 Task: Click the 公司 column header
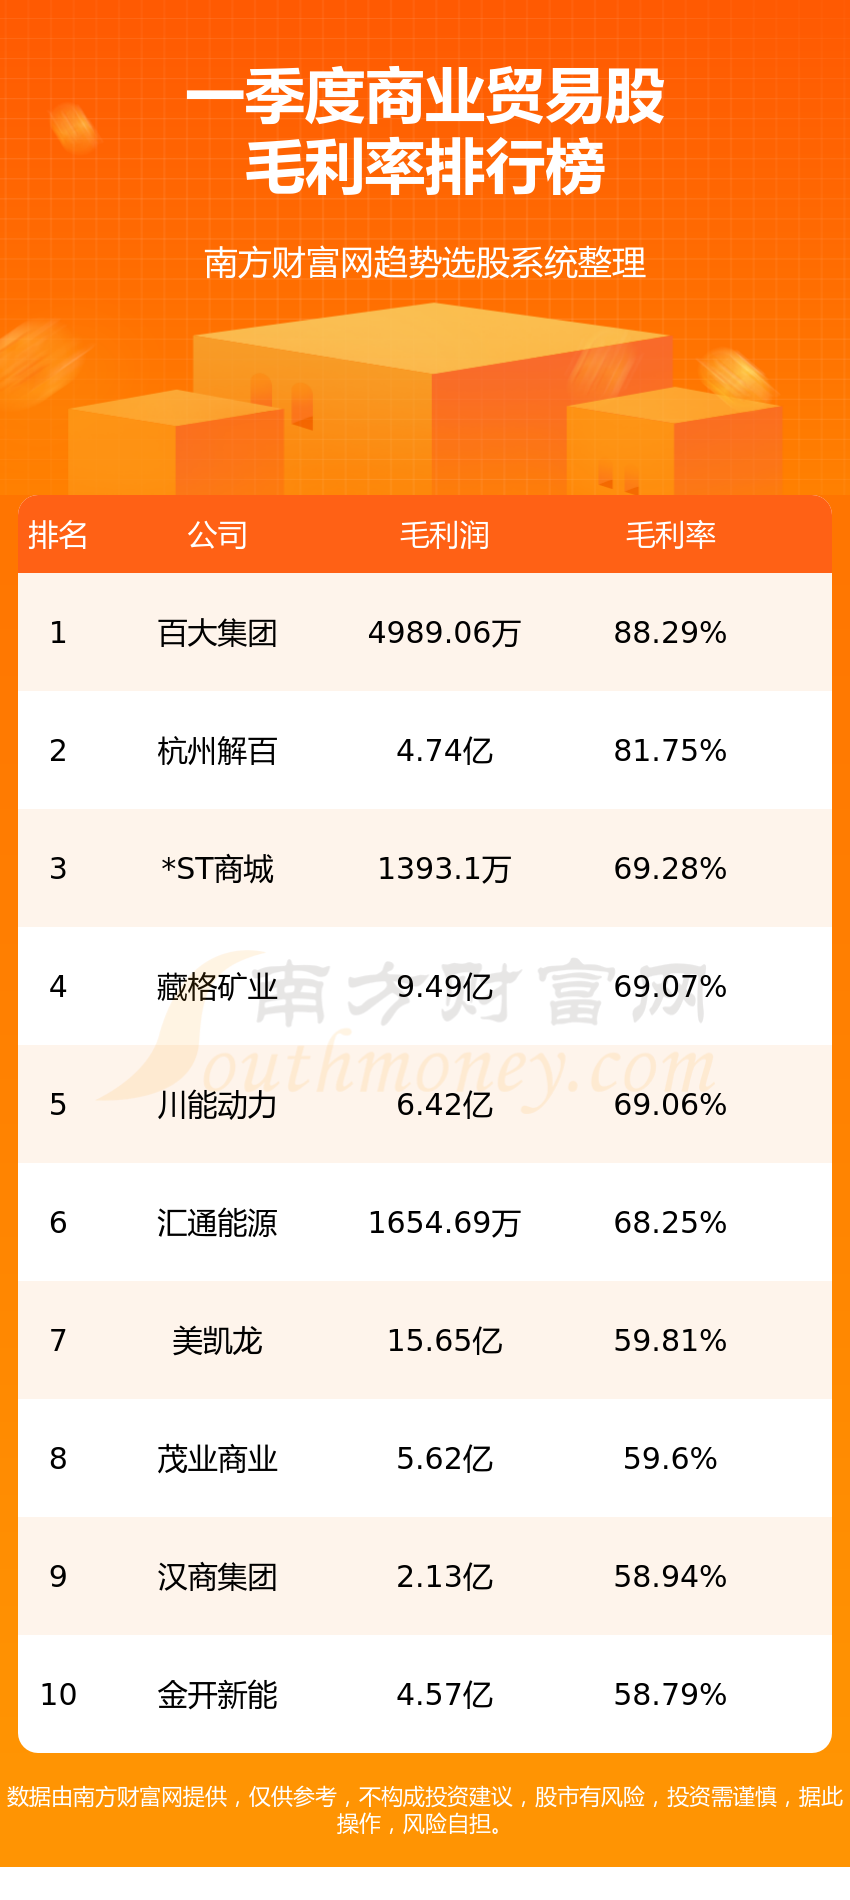coord(217,535)
